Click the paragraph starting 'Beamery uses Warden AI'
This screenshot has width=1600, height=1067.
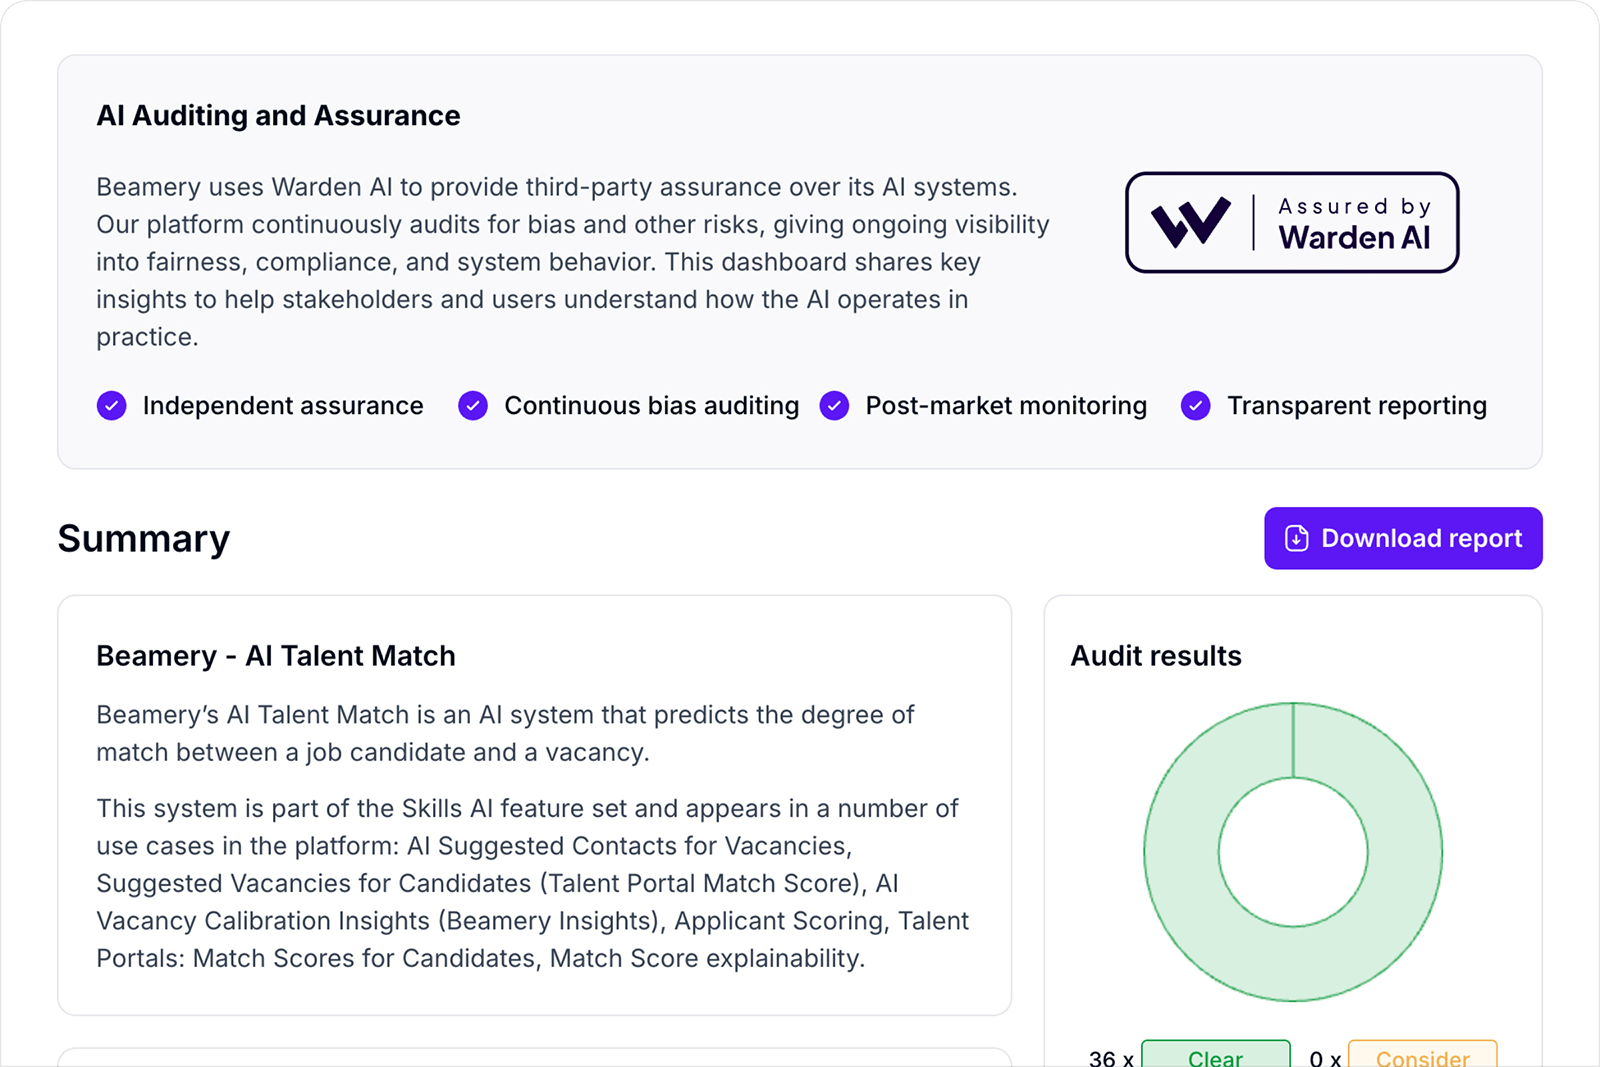pyautogui.click(x=573, y=262)
